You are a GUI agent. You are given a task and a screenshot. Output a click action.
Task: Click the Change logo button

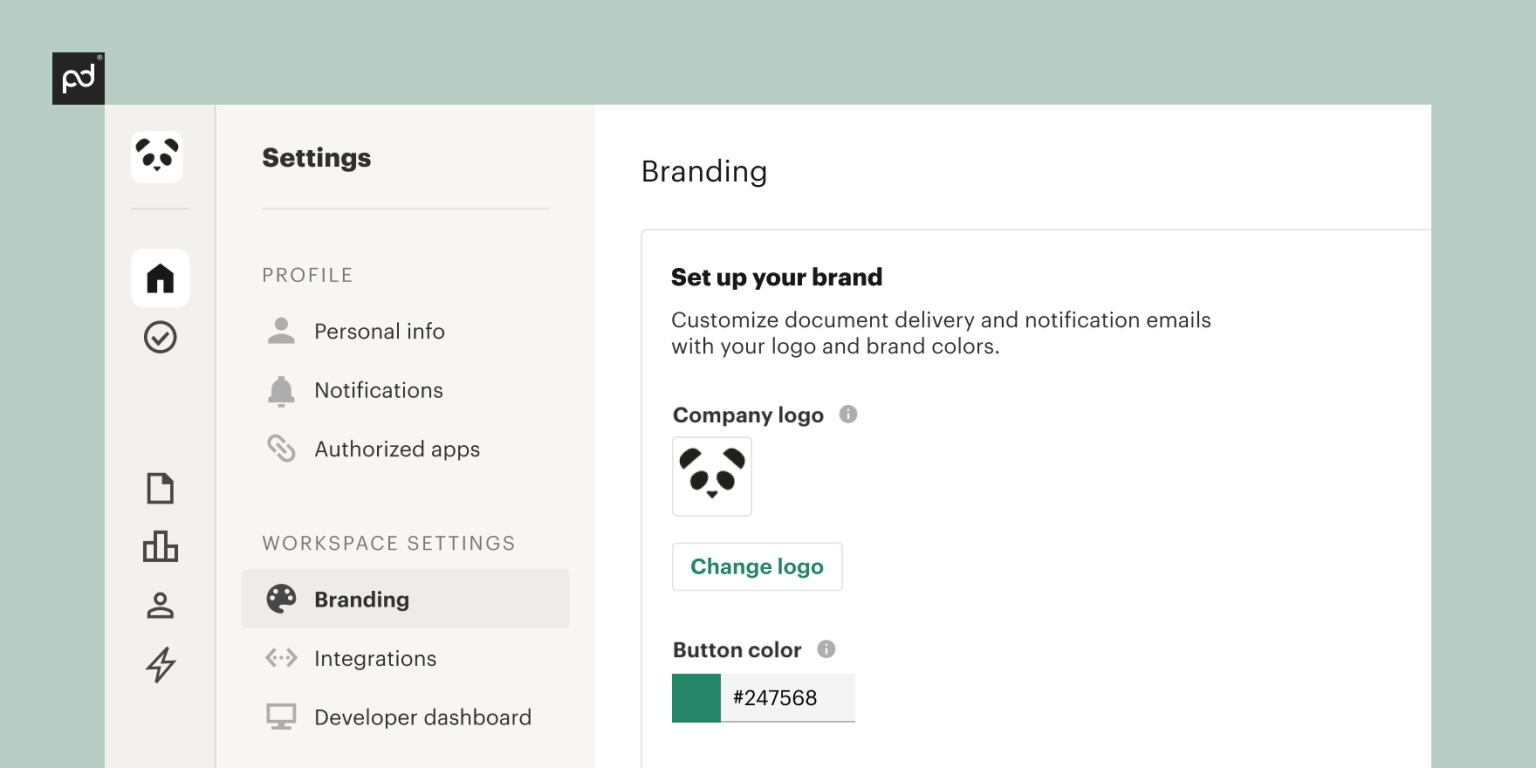pyautogui.click(x=757, y=566)
